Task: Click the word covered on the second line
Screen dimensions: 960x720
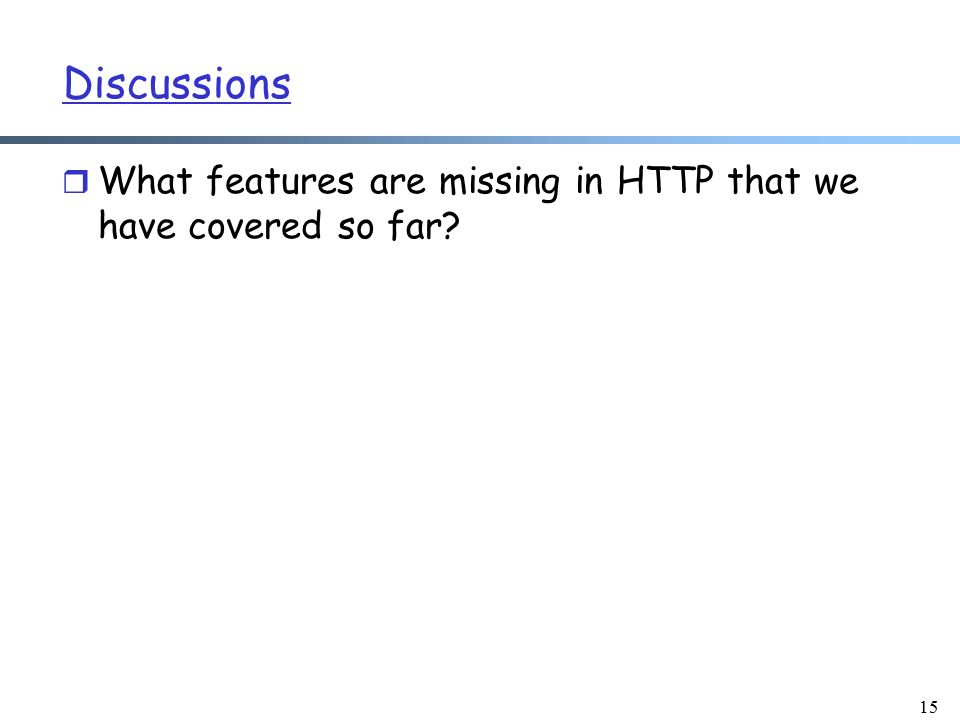Action: tap(255, 225)
